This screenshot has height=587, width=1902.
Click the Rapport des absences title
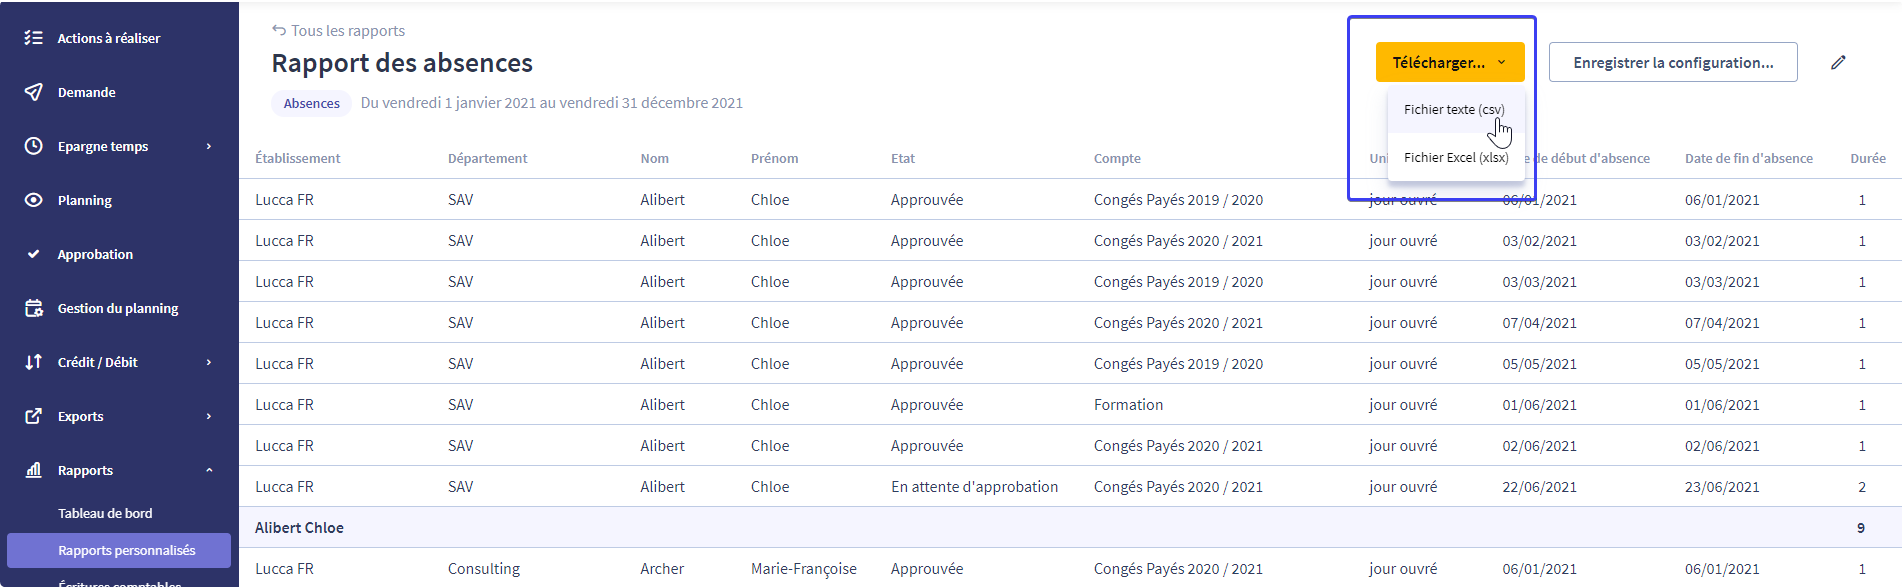click(x=402, y=63)
